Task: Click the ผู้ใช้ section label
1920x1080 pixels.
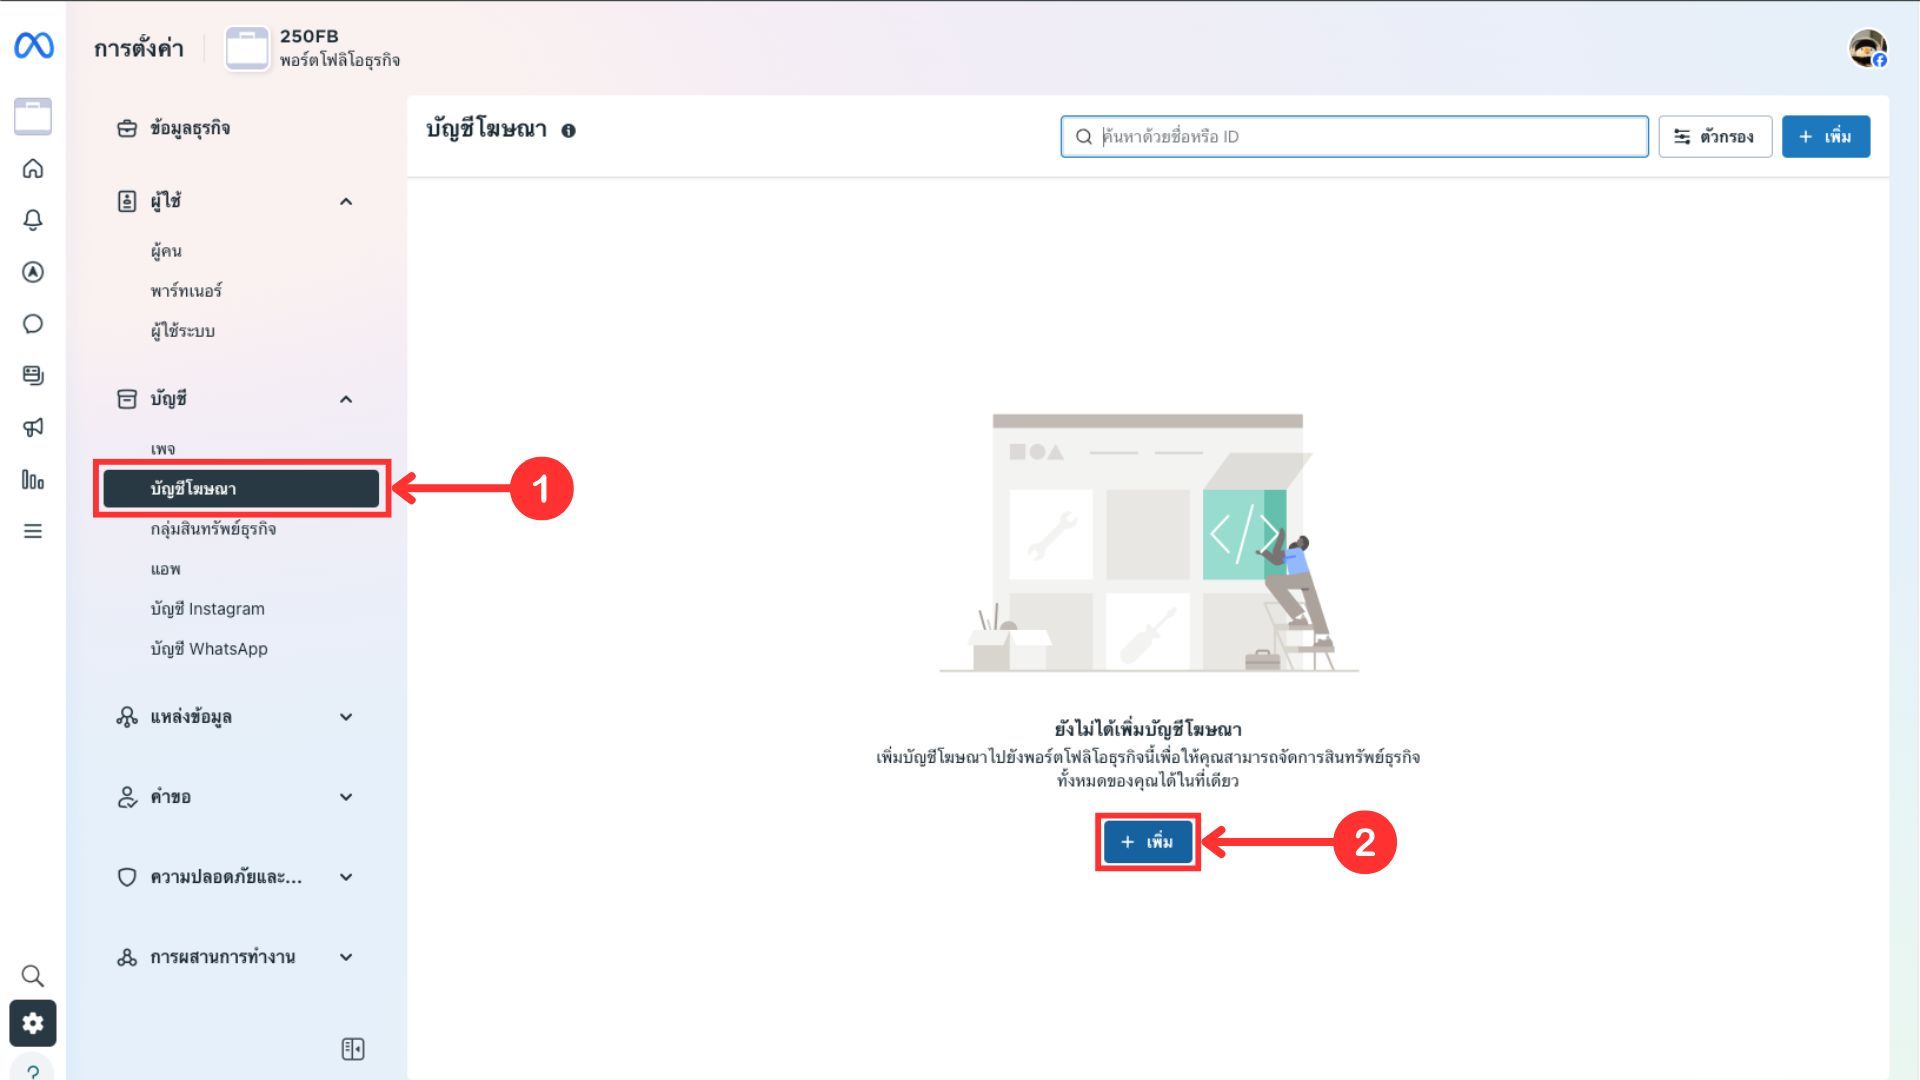Action: (x=165, y=201)
